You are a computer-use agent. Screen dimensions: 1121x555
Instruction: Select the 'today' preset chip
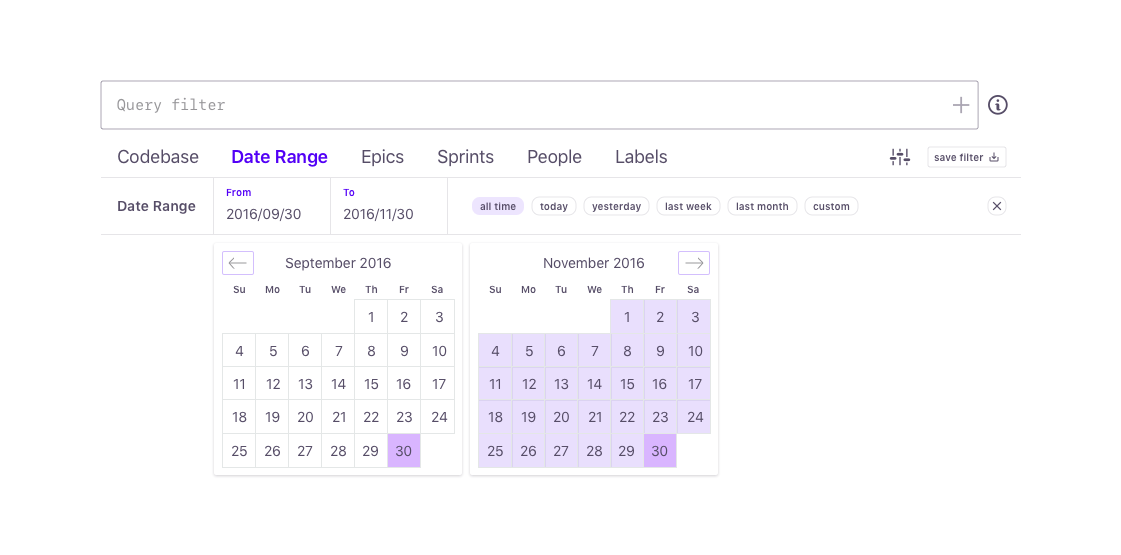tap(553, 207)
